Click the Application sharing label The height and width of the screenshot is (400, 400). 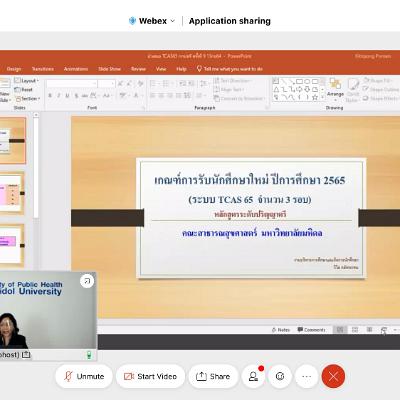click(230, 21)
